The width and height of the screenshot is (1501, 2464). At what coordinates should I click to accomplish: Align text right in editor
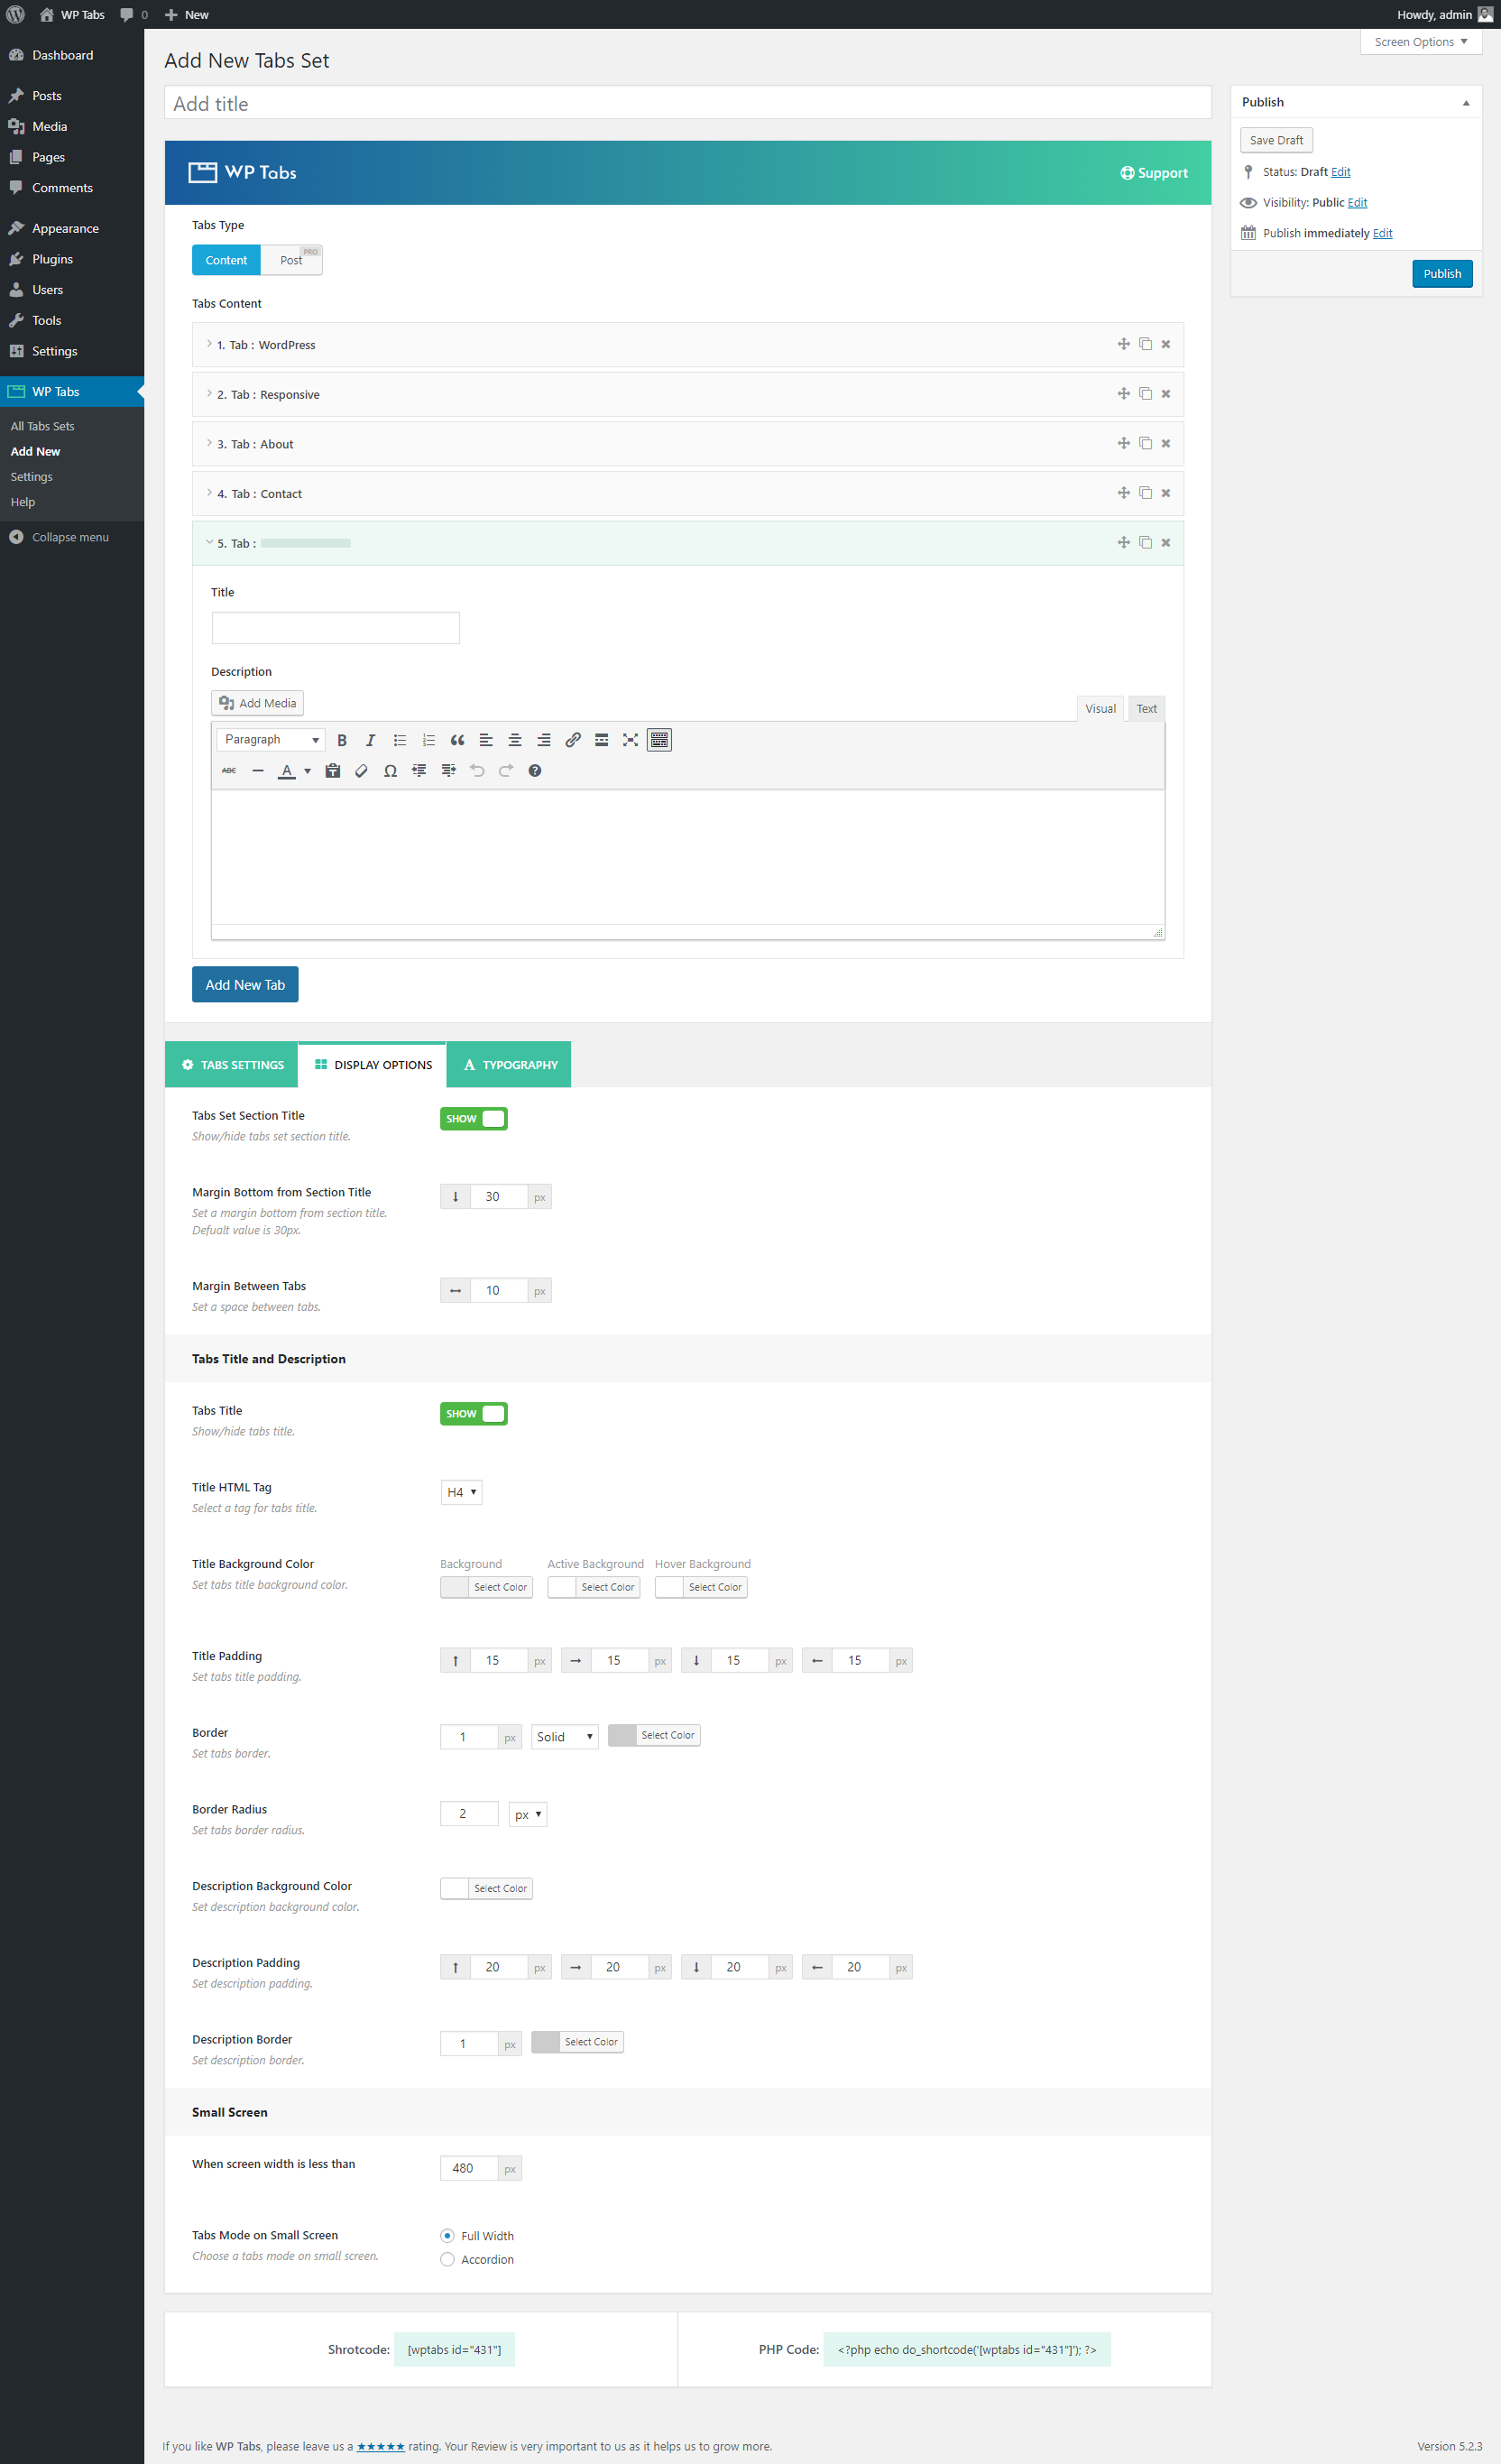pos(544,740)
